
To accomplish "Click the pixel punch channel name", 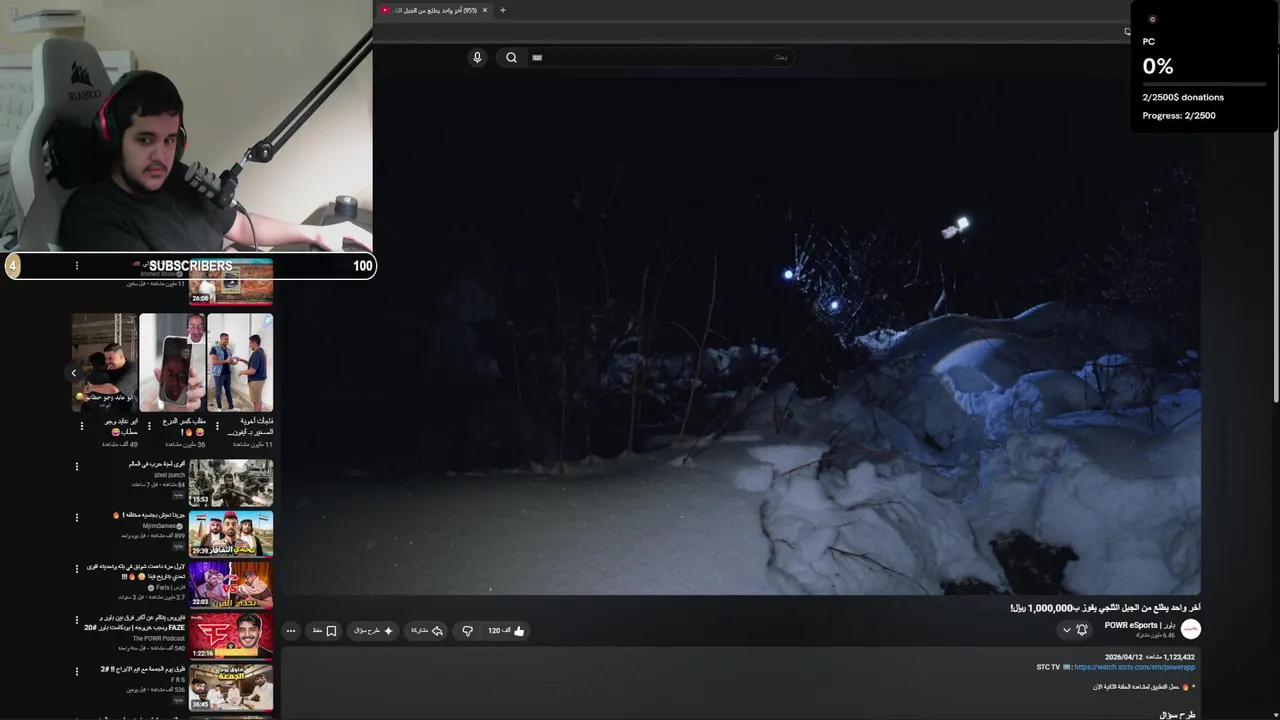I will tap(169, 475).
